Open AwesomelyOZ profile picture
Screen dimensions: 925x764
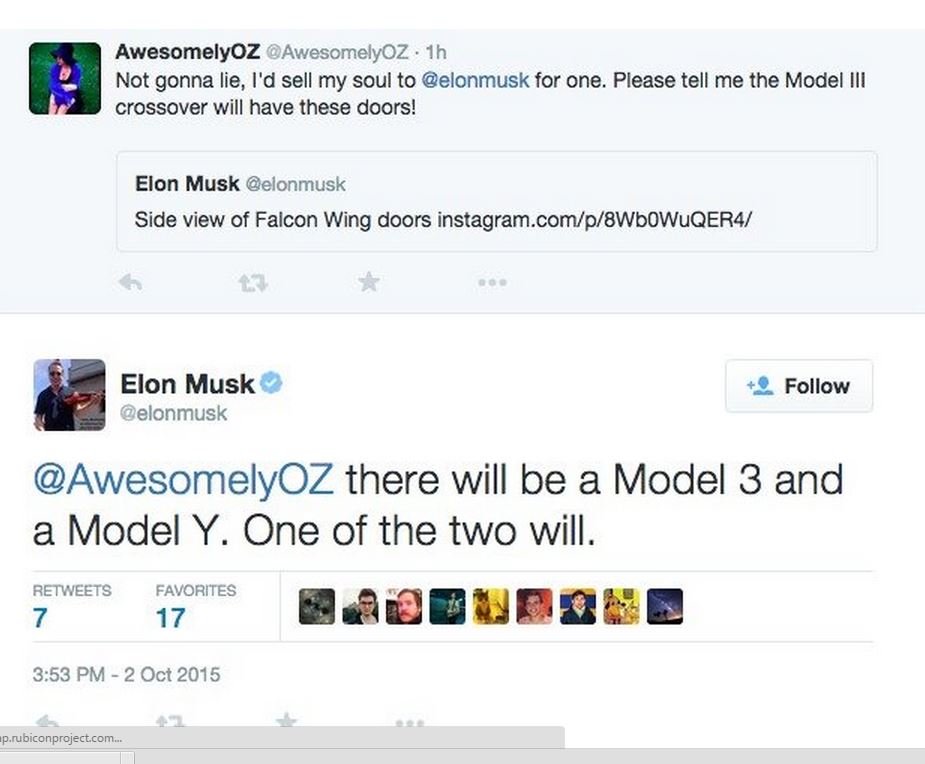(65, 78)
